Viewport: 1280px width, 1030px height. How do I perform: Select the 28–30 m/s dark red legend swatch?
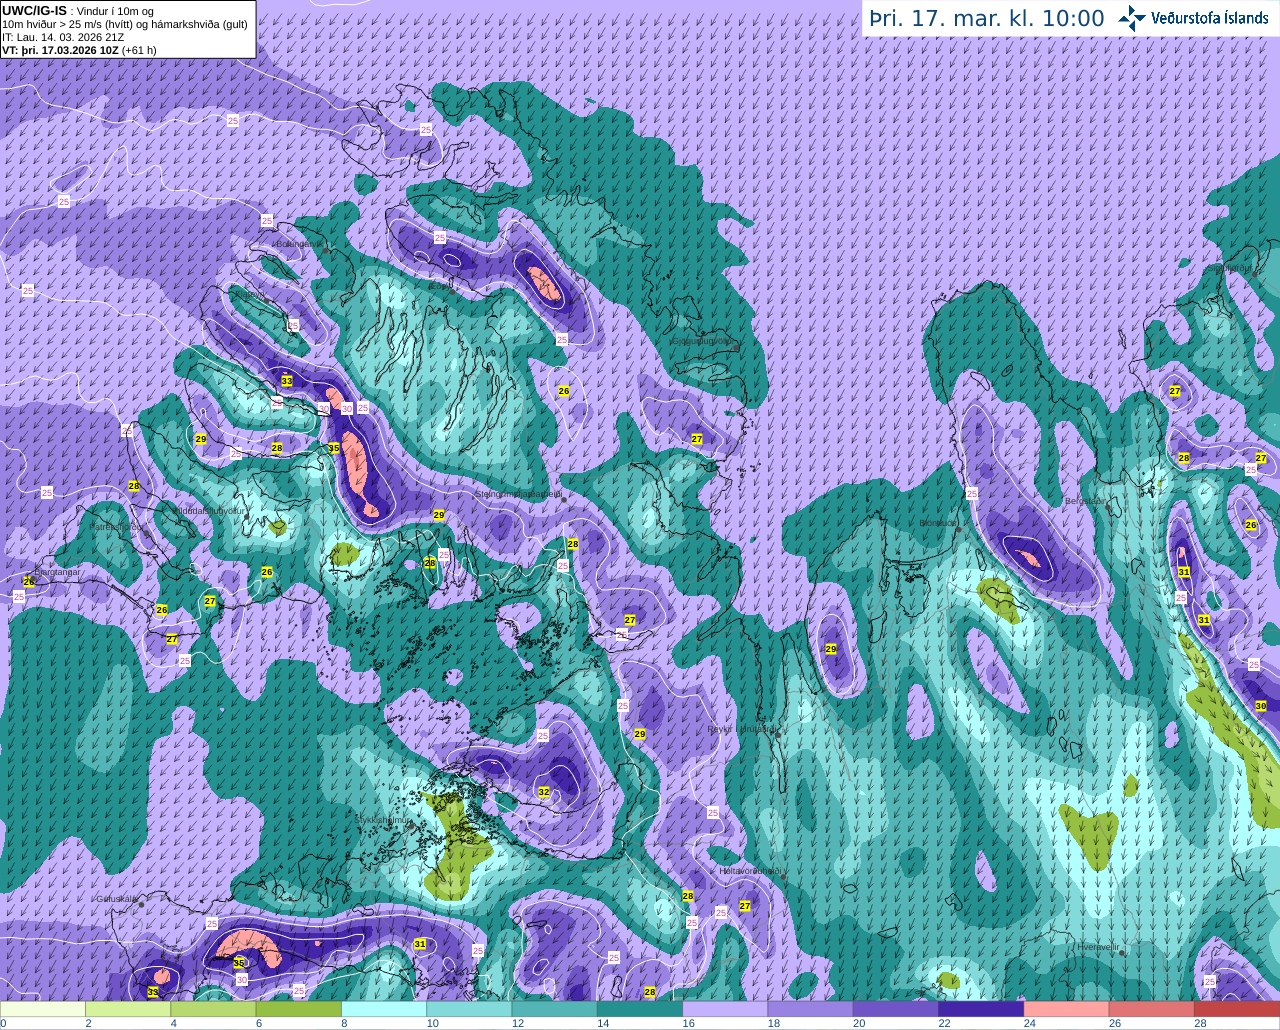[x=1237, y=1009]
